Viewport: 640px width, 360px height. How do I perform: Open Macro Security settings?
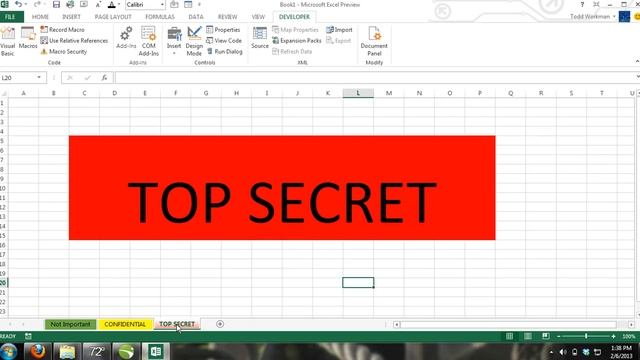pos(64,51)
